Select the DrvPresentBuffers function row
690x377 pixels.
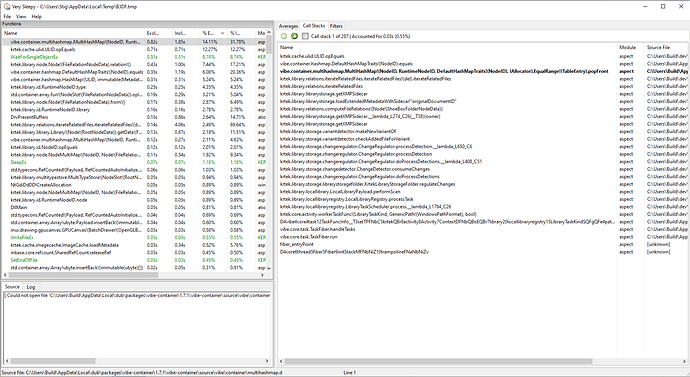[x=134, y=117]
